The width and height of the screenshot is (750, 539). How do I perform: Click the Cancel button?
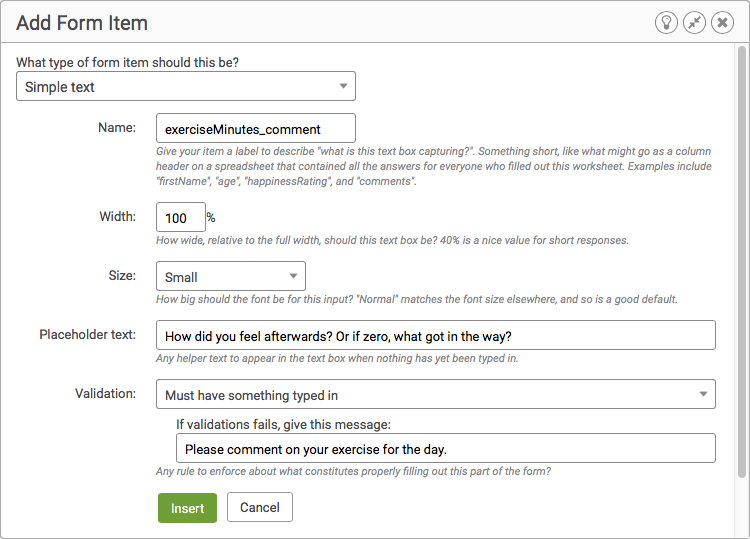pos(260,507)
